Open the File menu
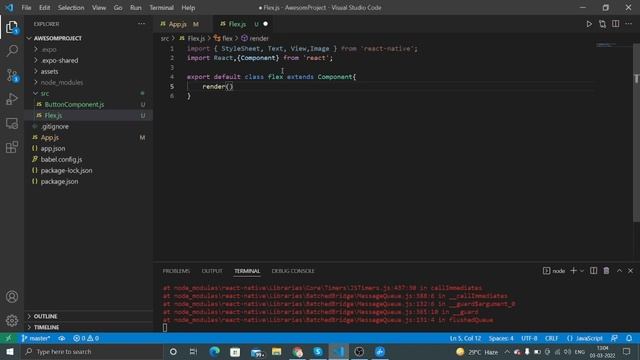The height and width of the screenshot is (360, 640). [26, 8]
